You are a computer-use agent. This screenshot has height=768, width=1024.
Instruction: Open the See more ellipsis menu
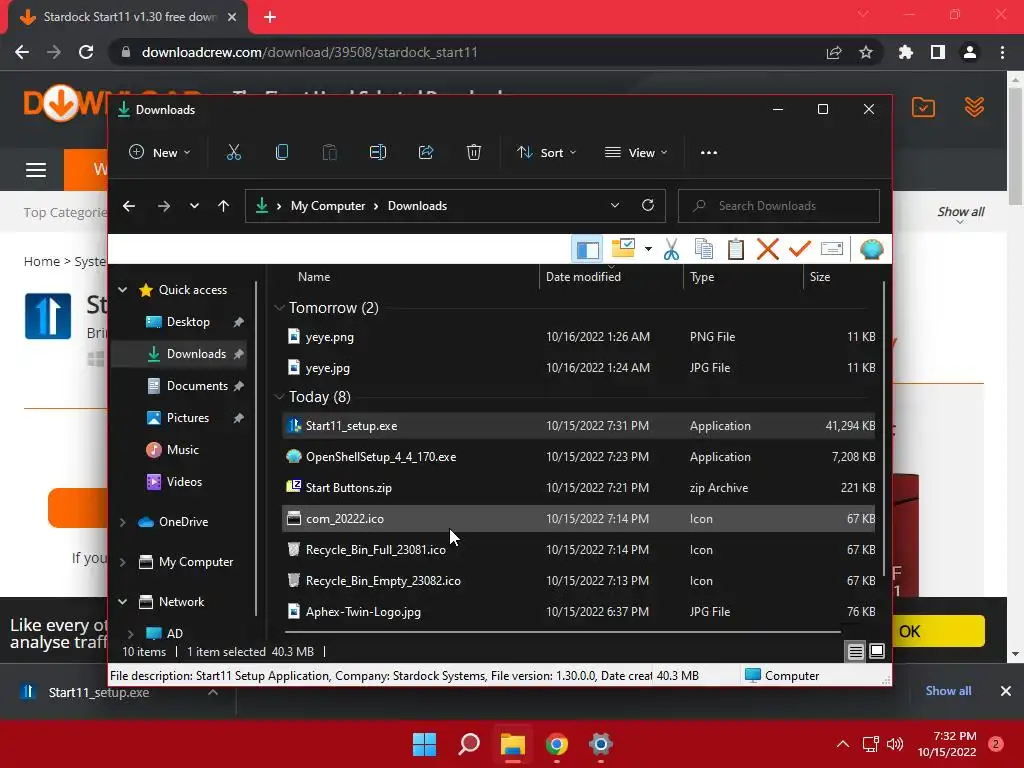[x=709, y=153]
